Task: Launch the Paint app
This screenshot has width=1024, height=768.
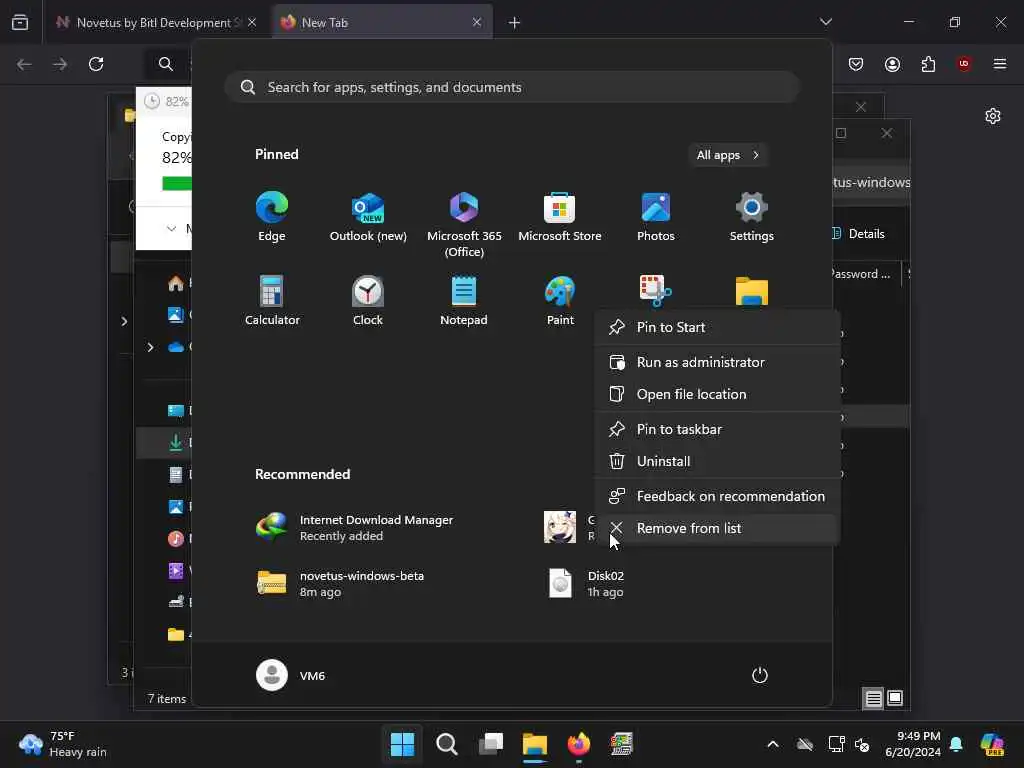Action: click(x=560, y=300)
